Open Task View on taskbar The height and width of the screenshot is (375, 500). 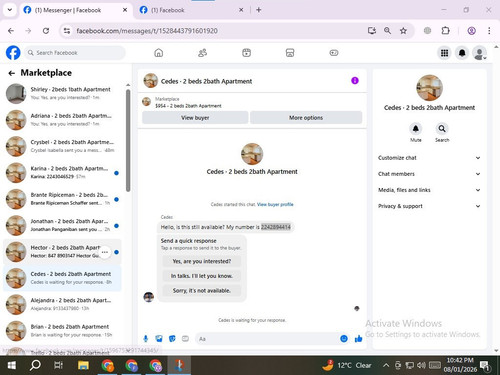(59, 365)
